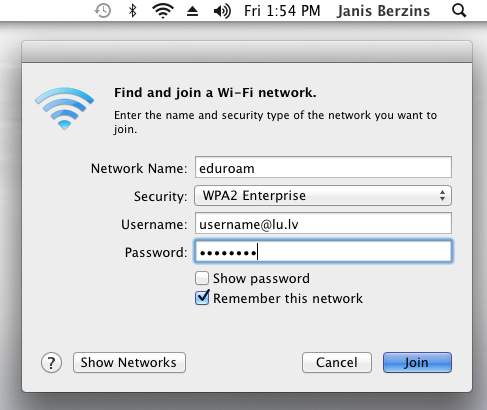Open the Wi-Fi status menu
The image size is (487, 410).
pyautogui.click(x=162, y=11)
